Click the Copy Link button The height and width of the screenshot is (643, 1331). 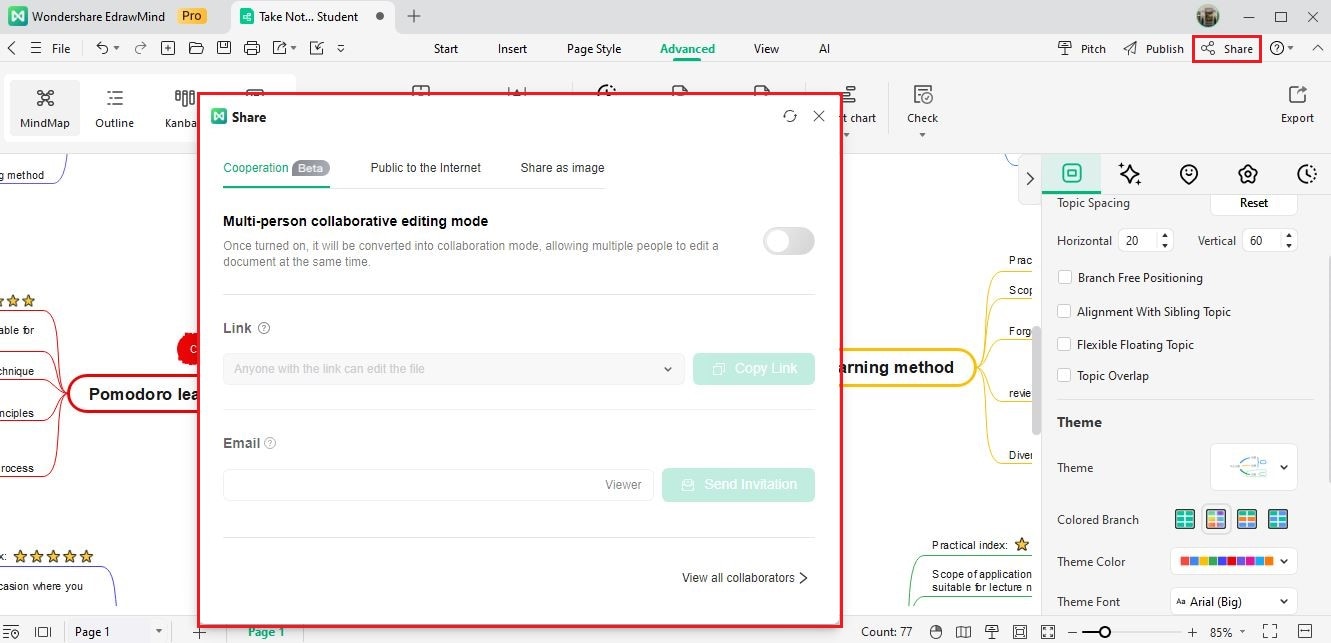[754, 369]
